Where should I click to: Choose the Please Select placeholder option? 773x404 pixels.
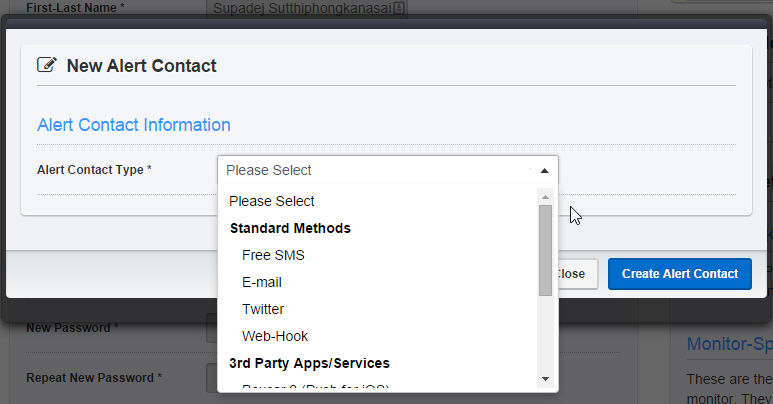[272, 201]
